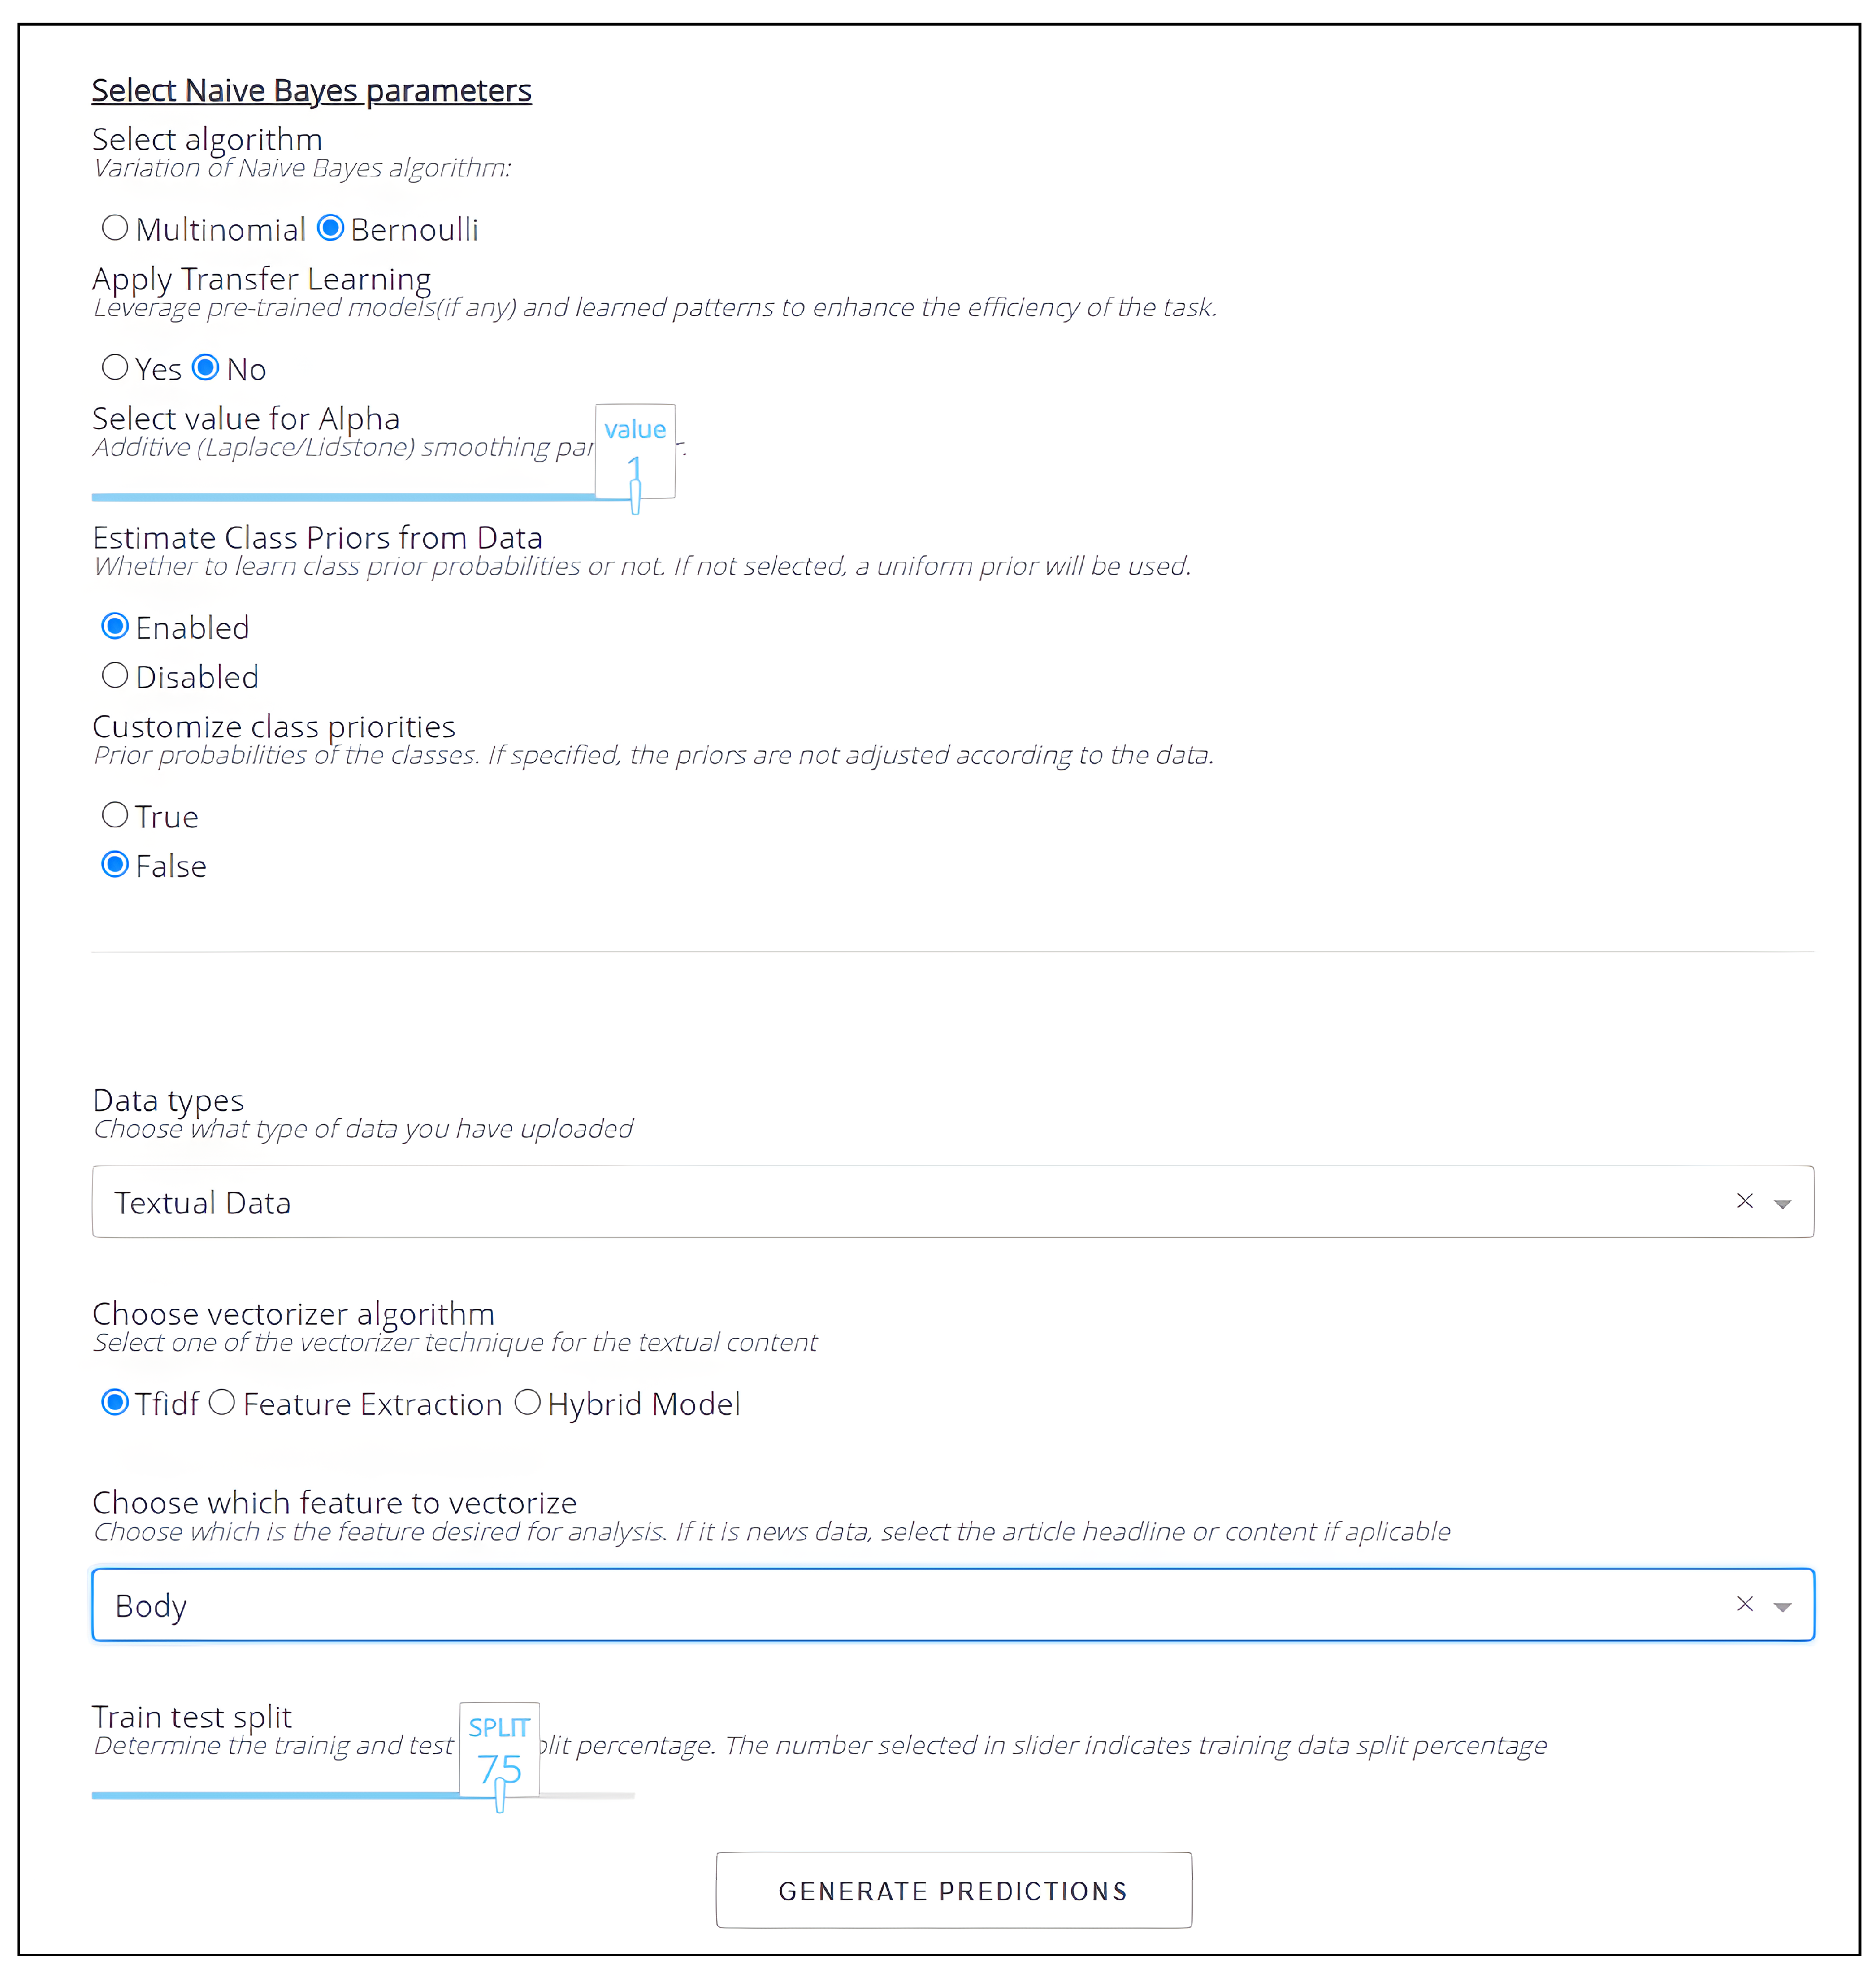
Task: Set class priors estimation to Disabled
Action: [x=116, y=676]
